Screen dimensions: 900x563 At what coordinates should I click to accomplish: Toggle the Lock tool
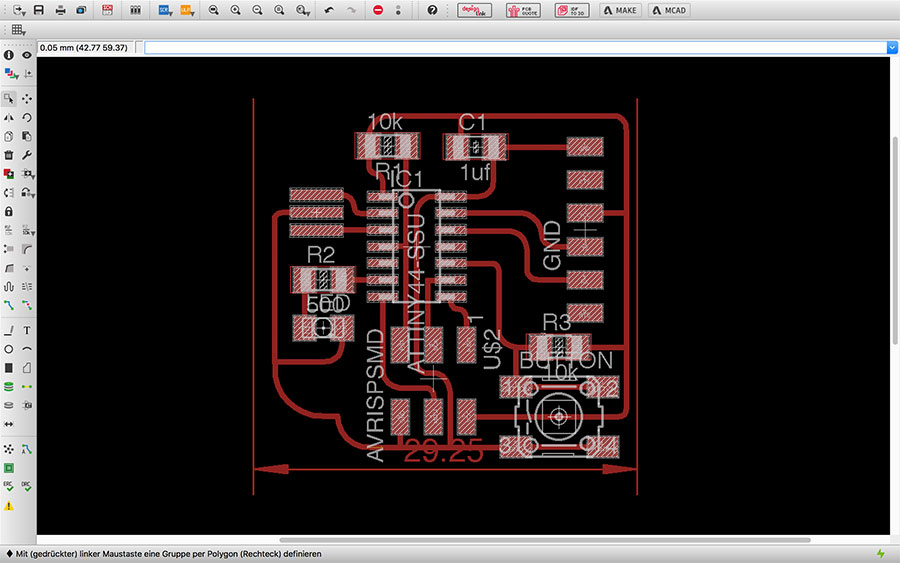pyautogui.click(x=9, y=212)
